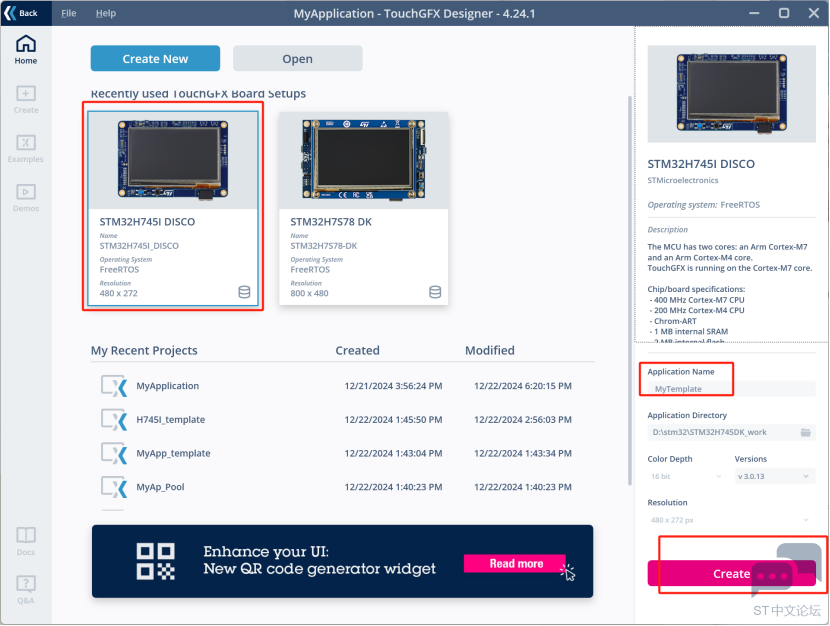
Task: Open the Docs sidebar icon
Action: click(x=25, y=541)
